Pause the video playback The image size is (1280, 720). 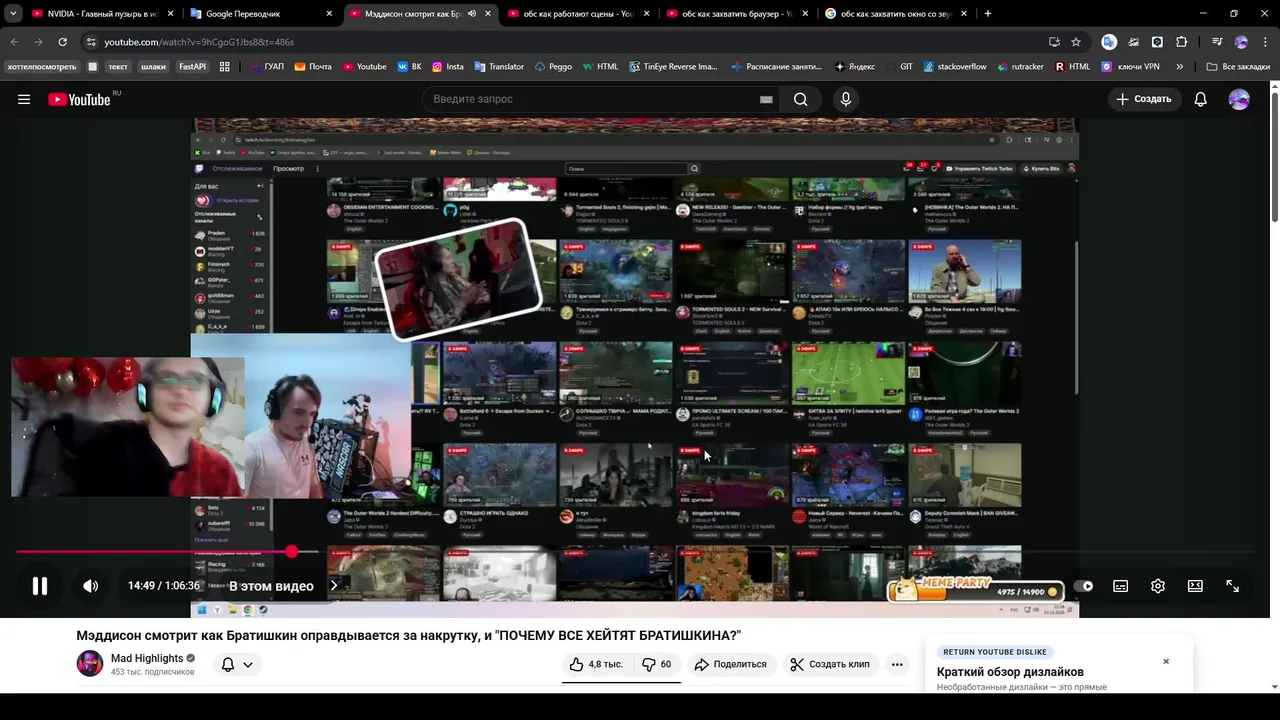coord(40,586)
